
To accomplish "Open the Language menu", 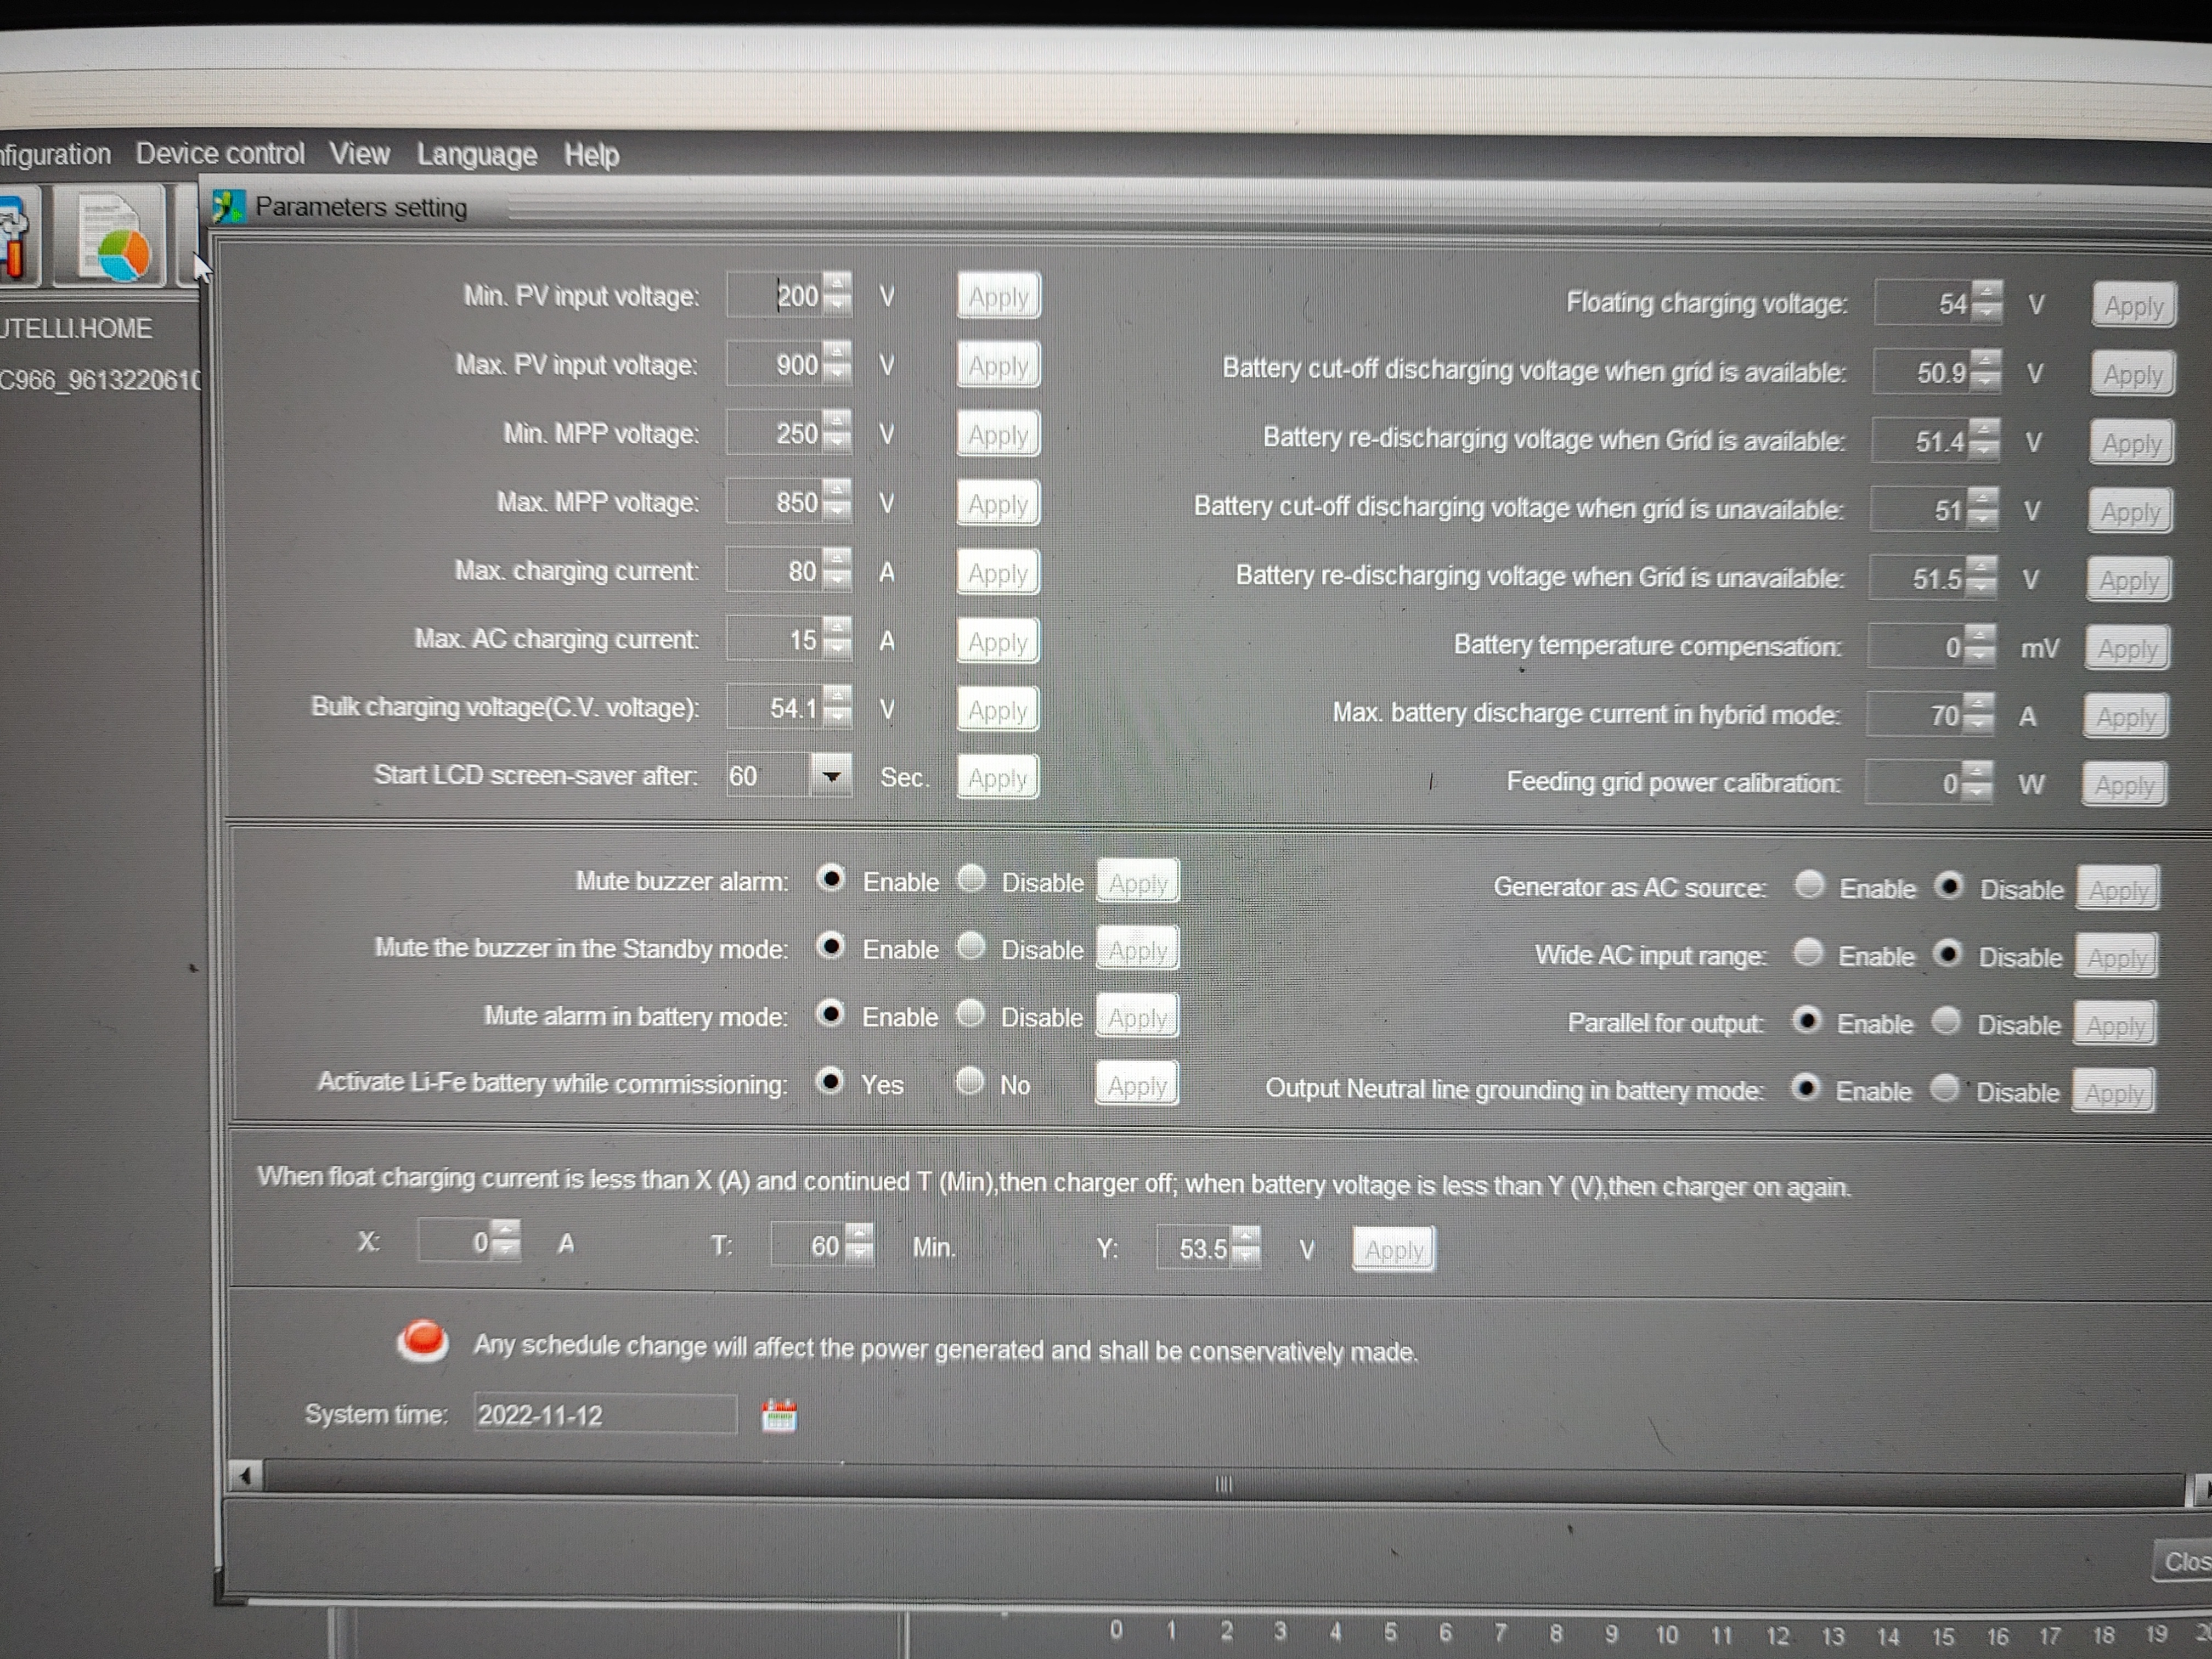I will [476, 155].
